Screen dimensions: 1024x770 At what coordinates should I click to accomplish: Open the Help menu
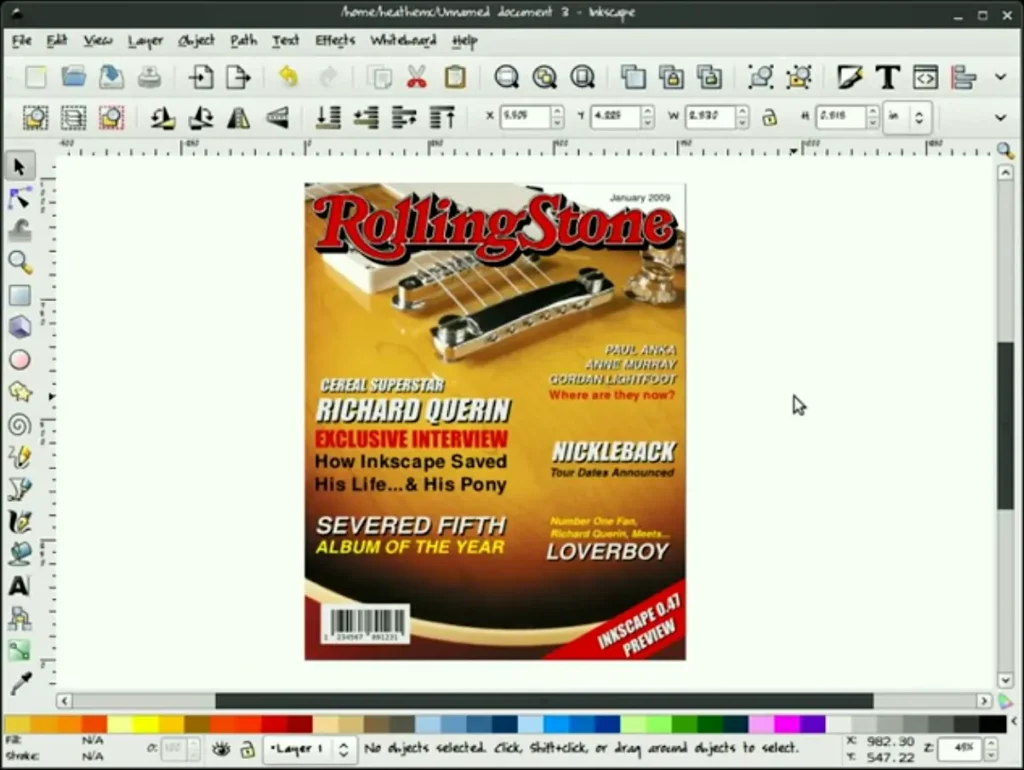[x=464, y=41]
